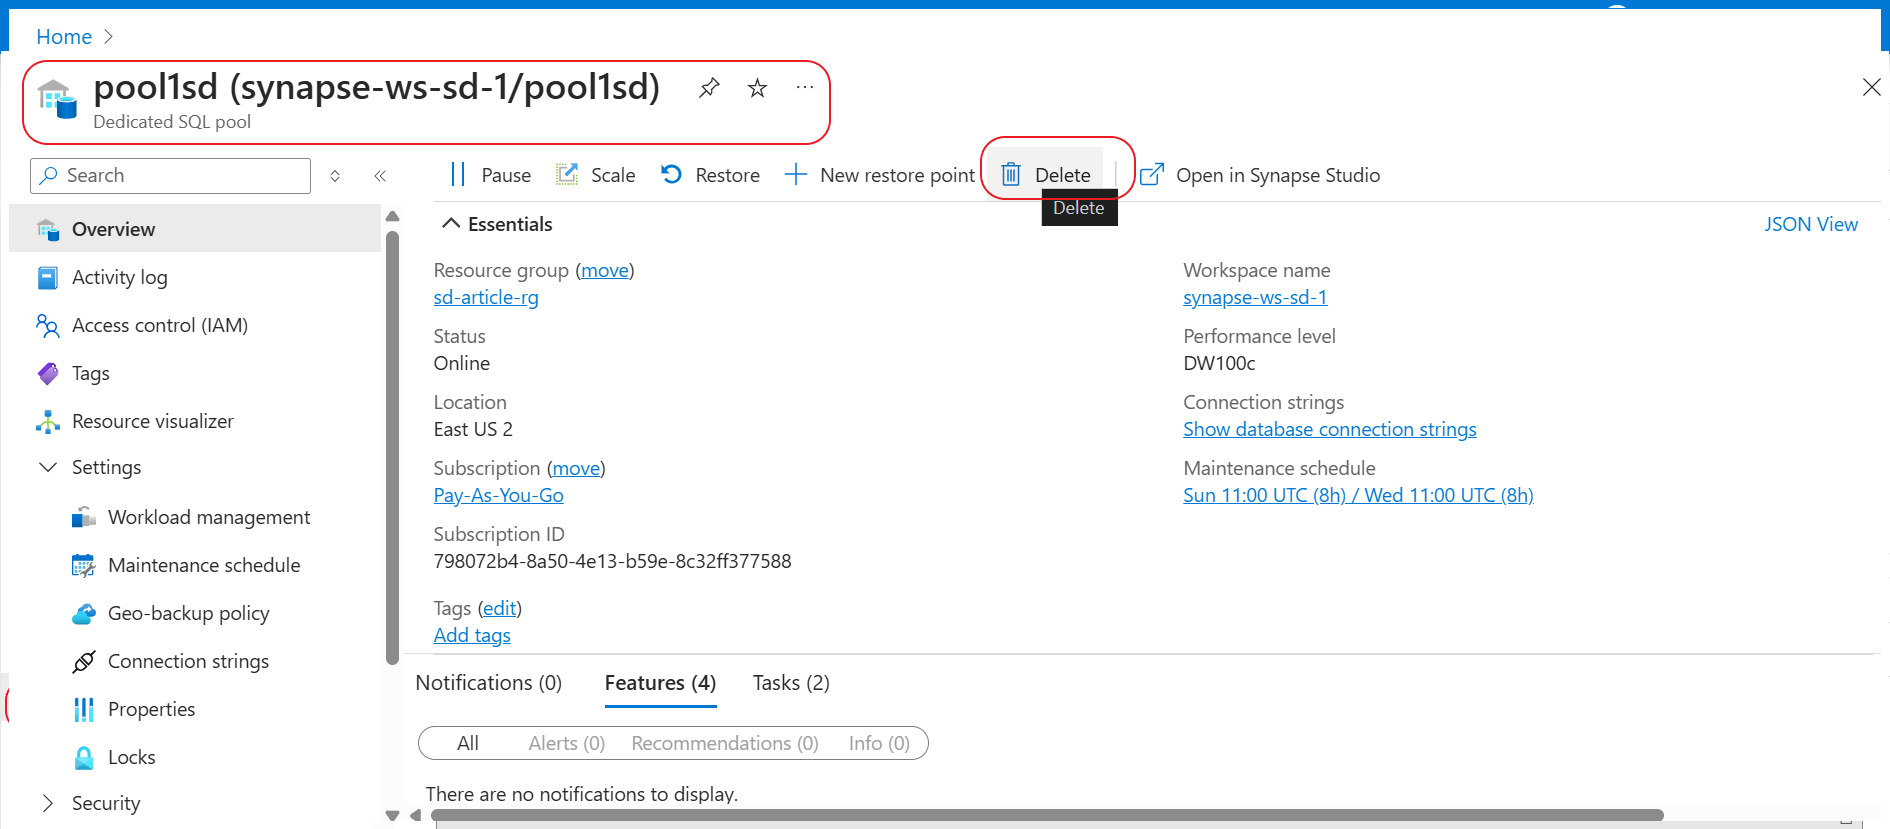Click the Restore toolbar icon

click(x=671, y=175)
